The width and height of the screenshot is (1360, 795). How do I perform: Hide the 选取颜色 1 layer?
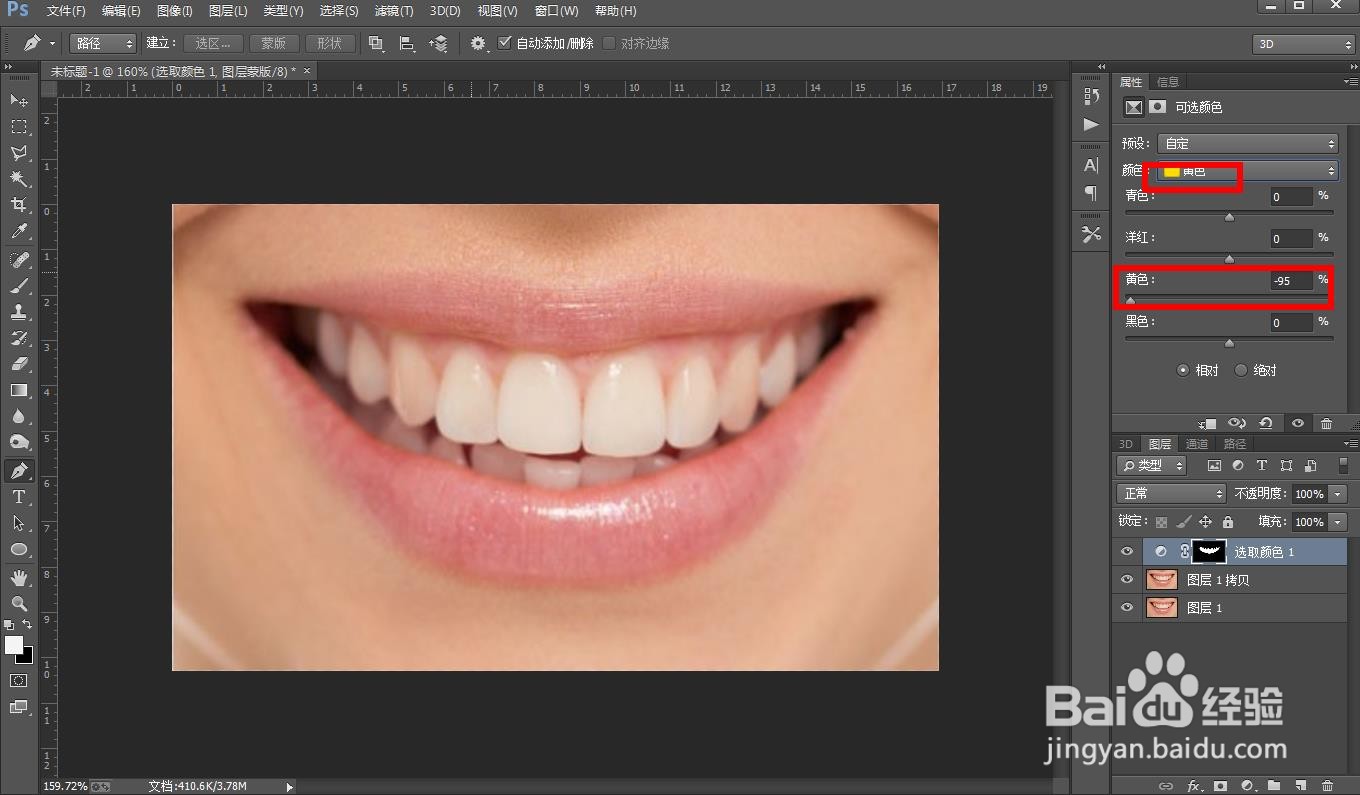[x=1127, y=552]
